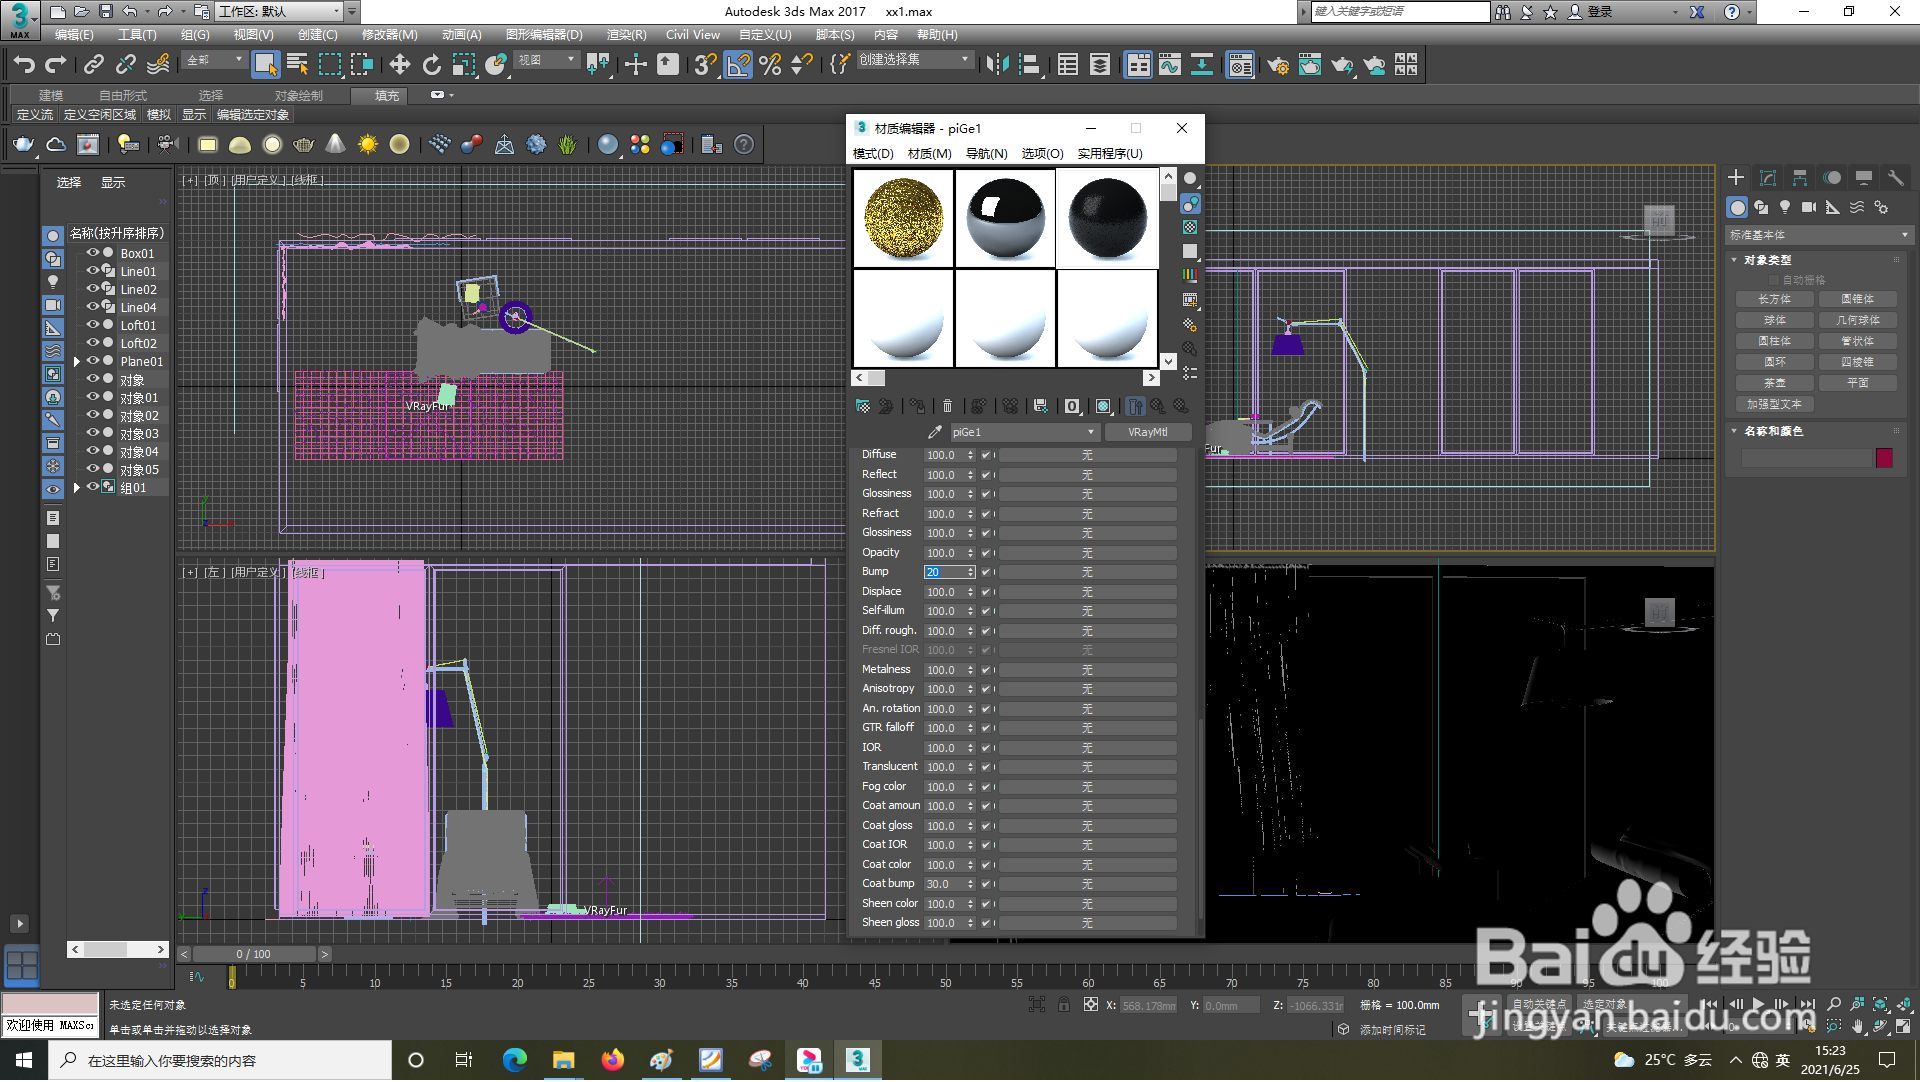The width and height of the screenshot is (1920, 1082).
Task: Click the Mirror tool icon
Action: (997, 65)
